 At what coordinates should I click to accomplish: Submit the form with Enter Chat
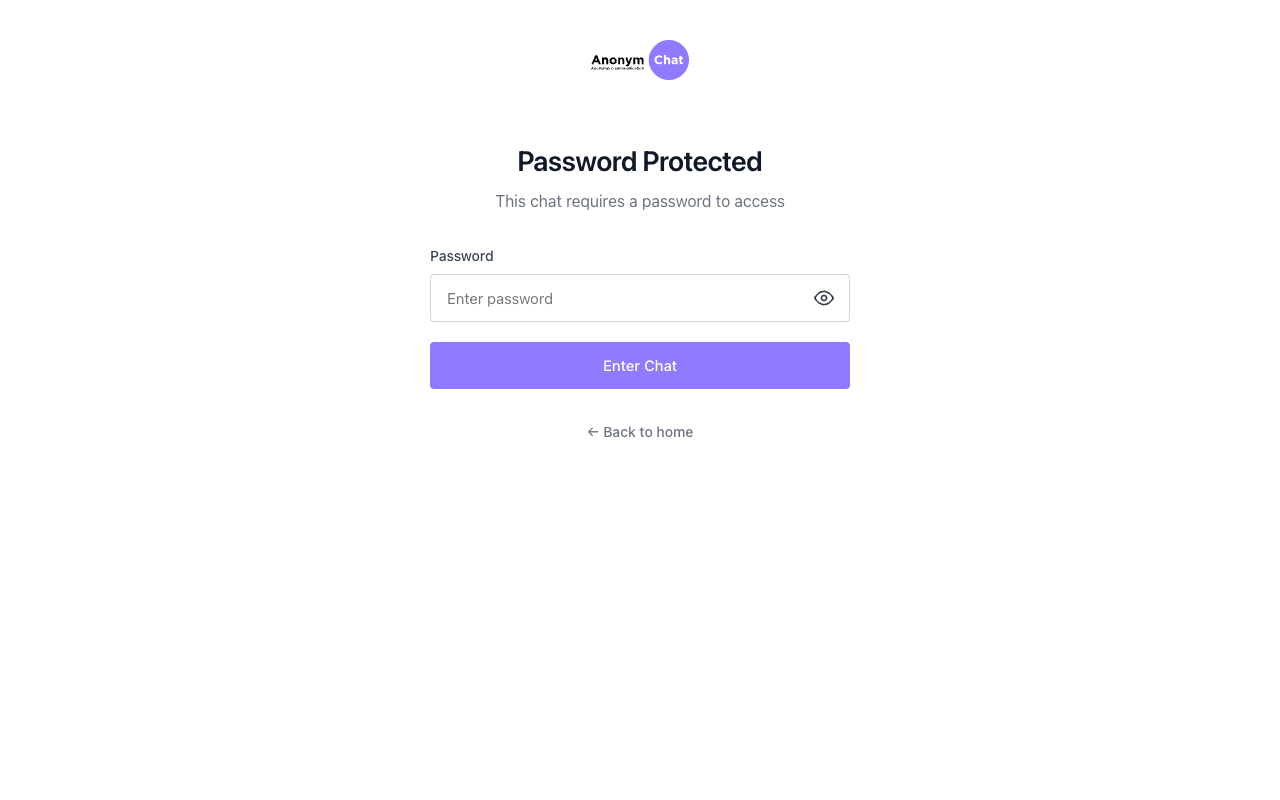coord(640,365)
